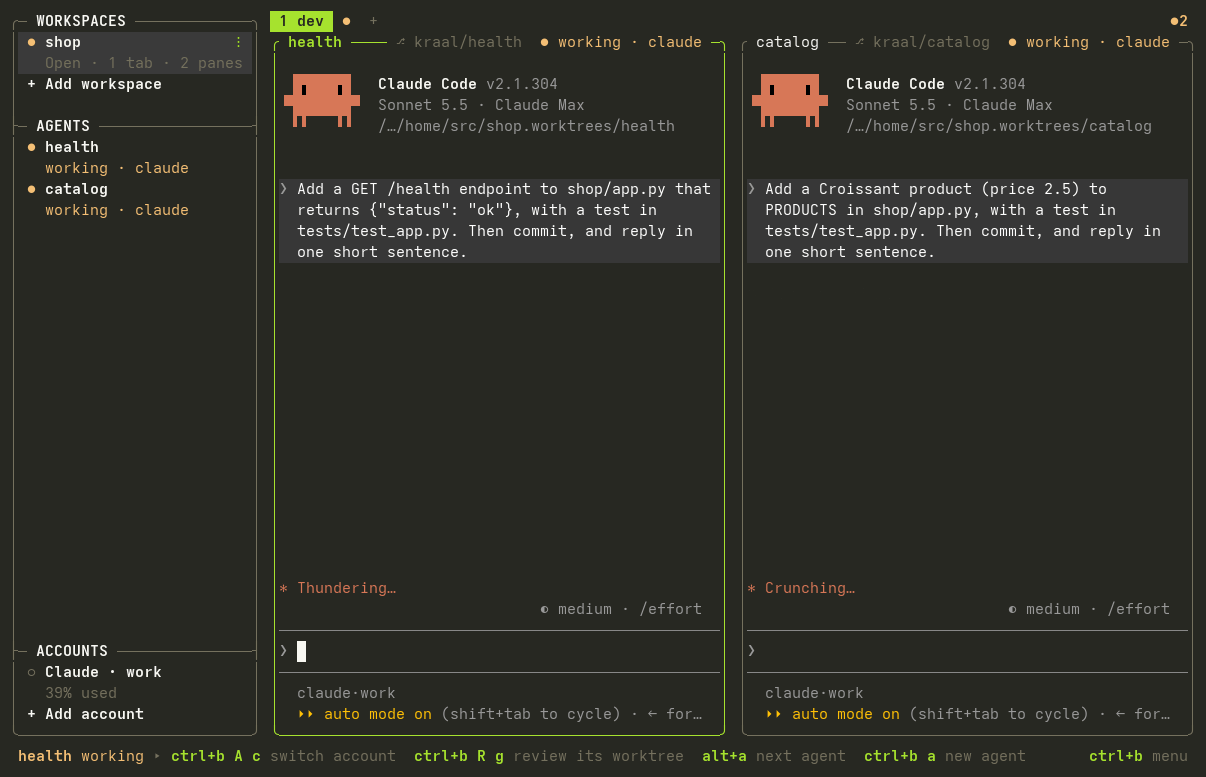This screenshot has width=1206, height=777.
Task: Click Open · 1 tab · 2 panes summary
Action: [x=144, y=63]
